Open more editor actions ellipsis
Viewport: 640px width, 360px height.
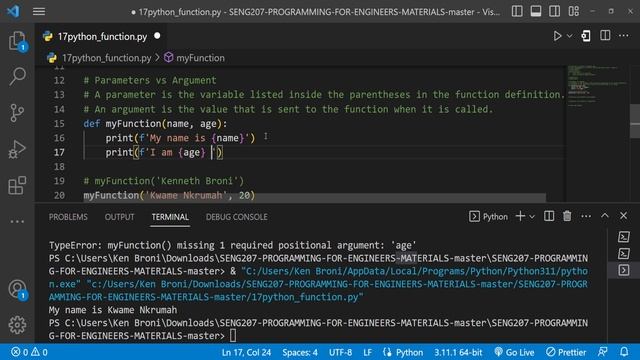pos(624,36)
